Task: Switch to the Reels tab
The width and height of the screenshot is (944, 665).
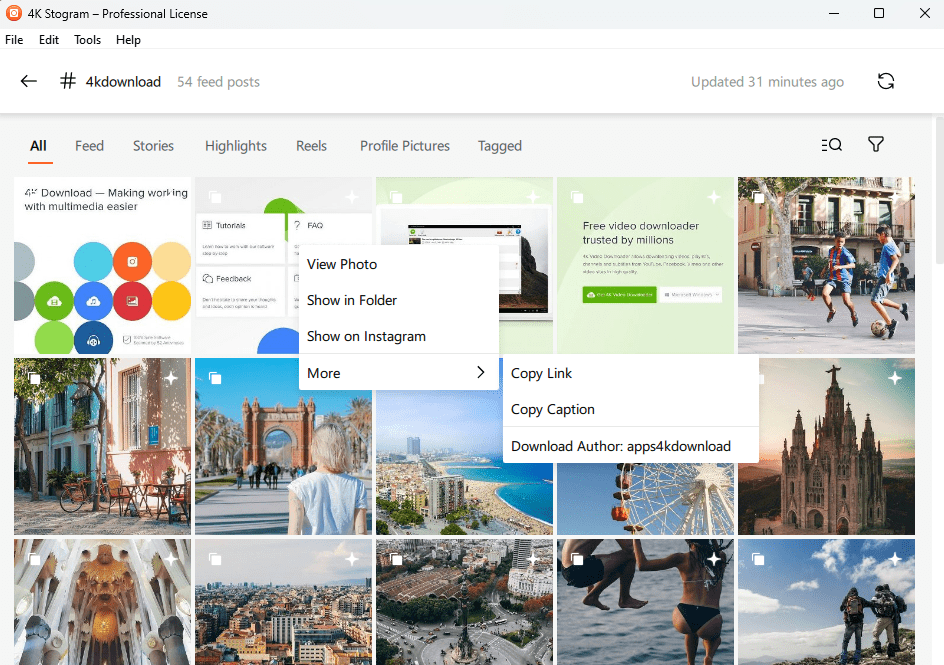Action: click(x=311, y=146)
